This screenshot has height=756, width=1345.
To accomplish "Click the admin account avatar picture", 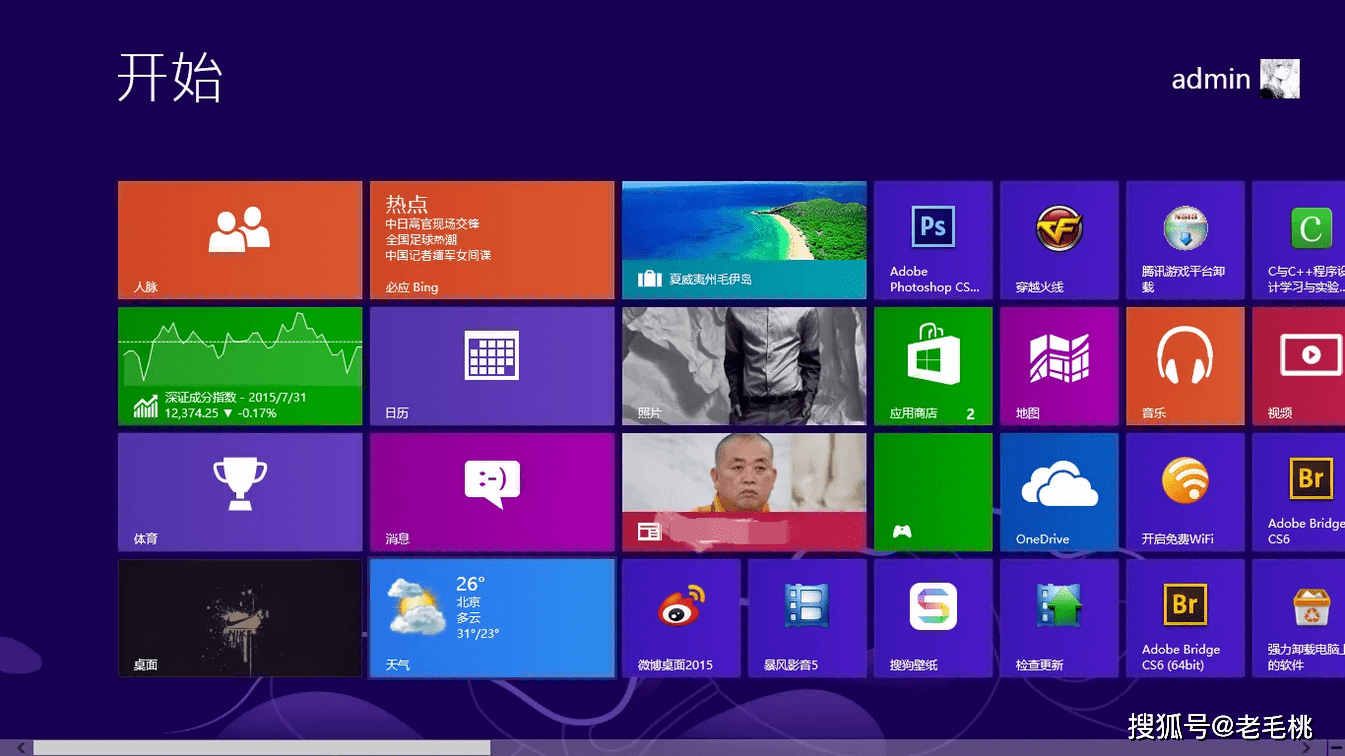I will (x=1280, y=78).
